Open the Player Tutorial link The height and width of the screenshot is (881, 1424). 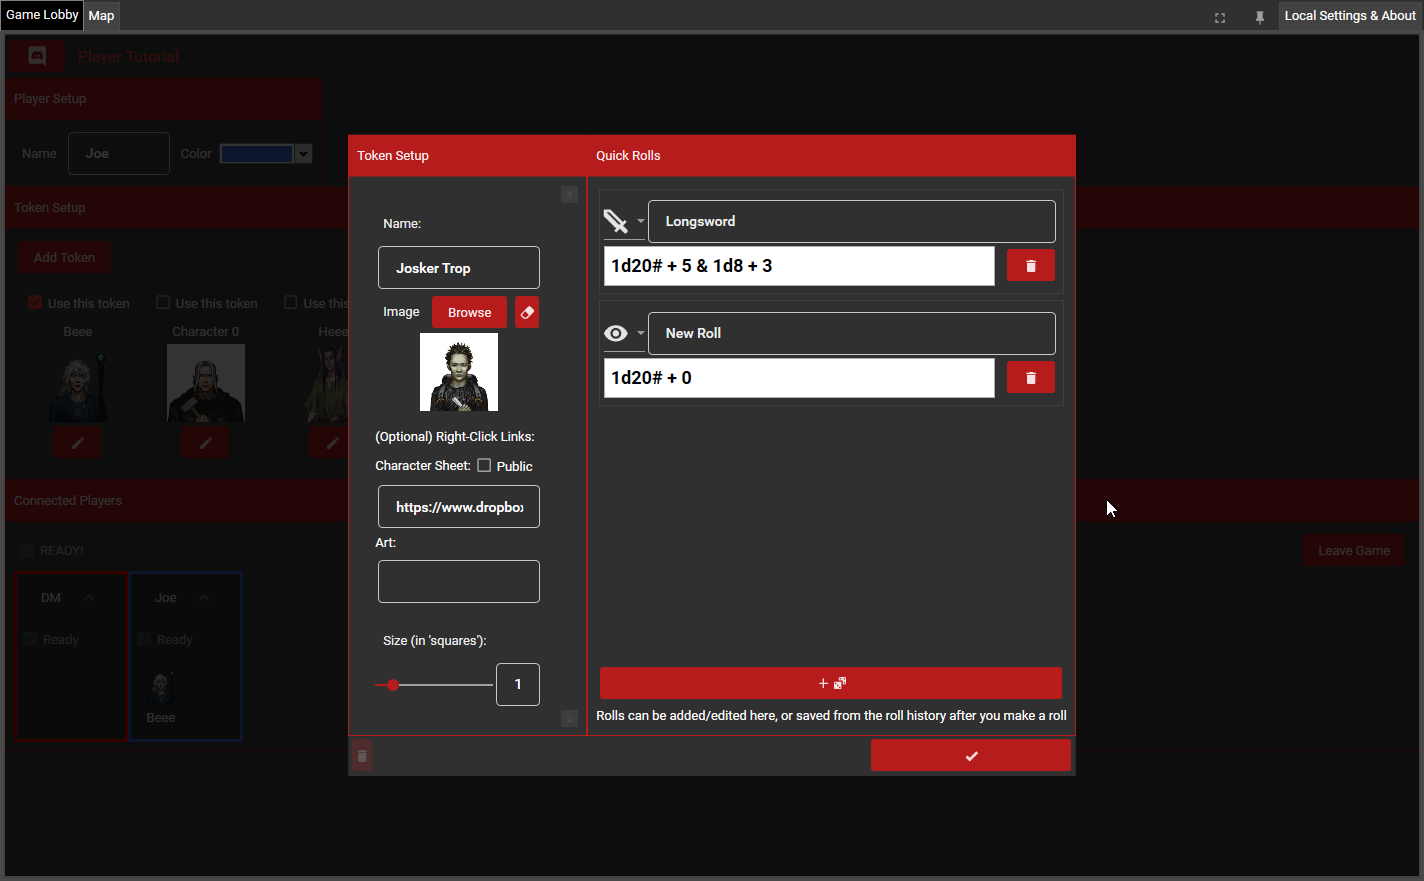tap(129, 57)
